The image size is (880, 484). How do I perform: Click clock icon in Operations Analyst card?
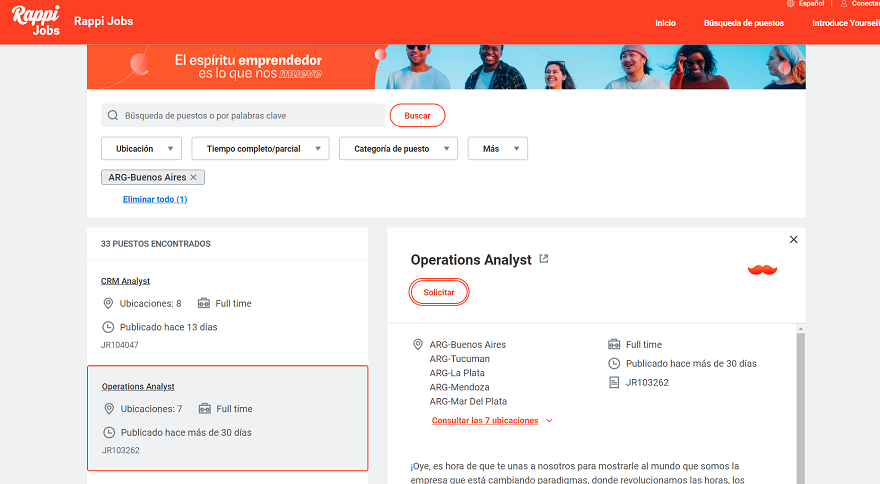109,432
